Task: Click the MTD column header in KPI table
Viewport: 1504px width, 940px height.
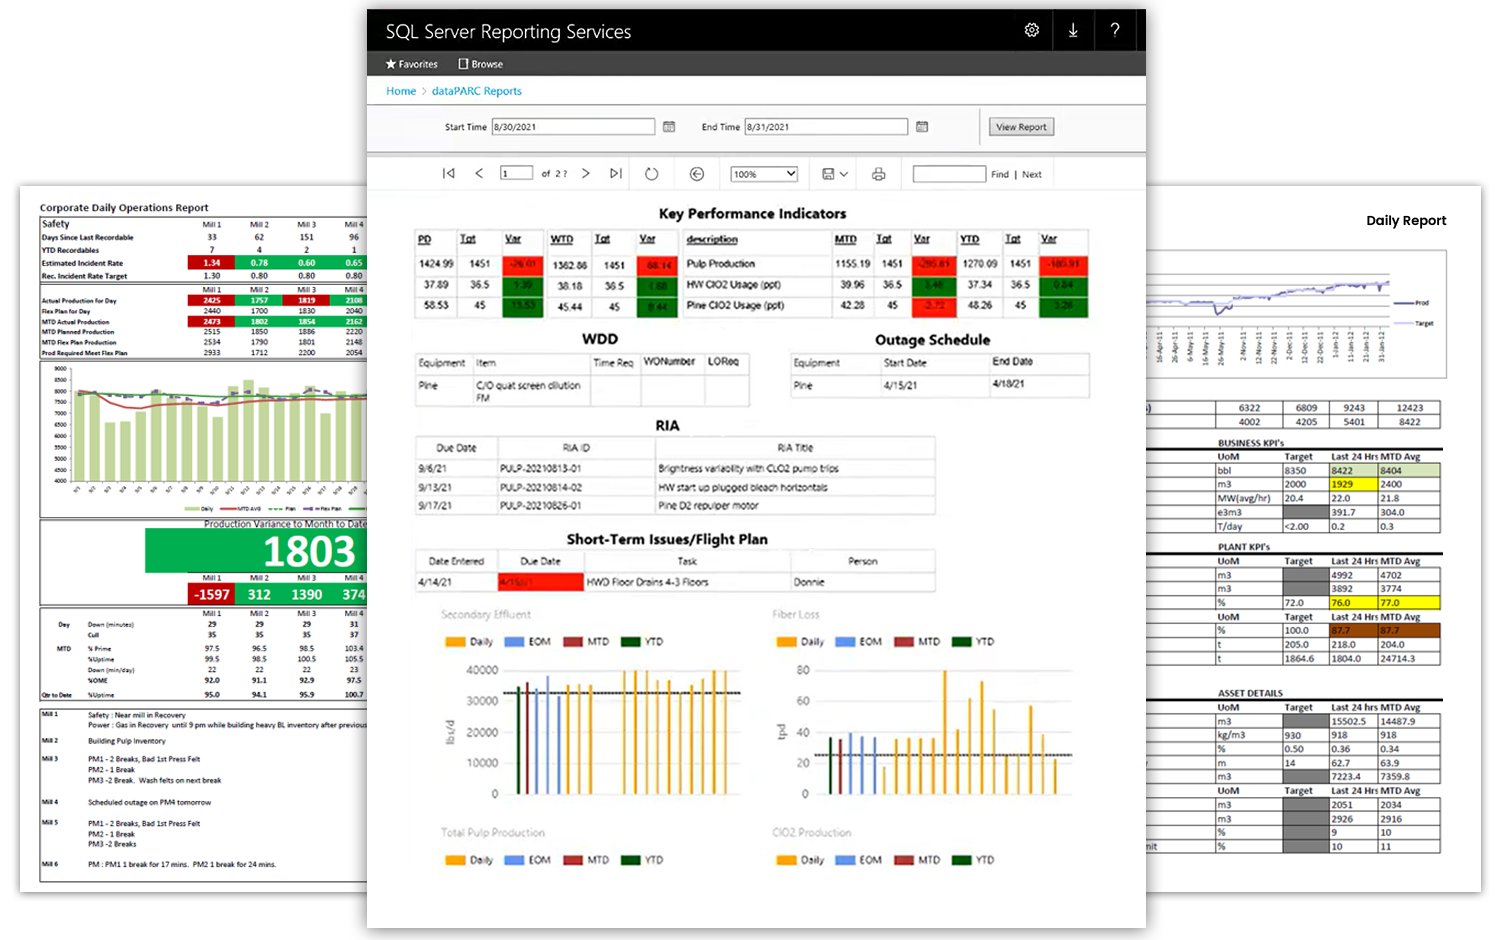Action: (x=846, y=240)
